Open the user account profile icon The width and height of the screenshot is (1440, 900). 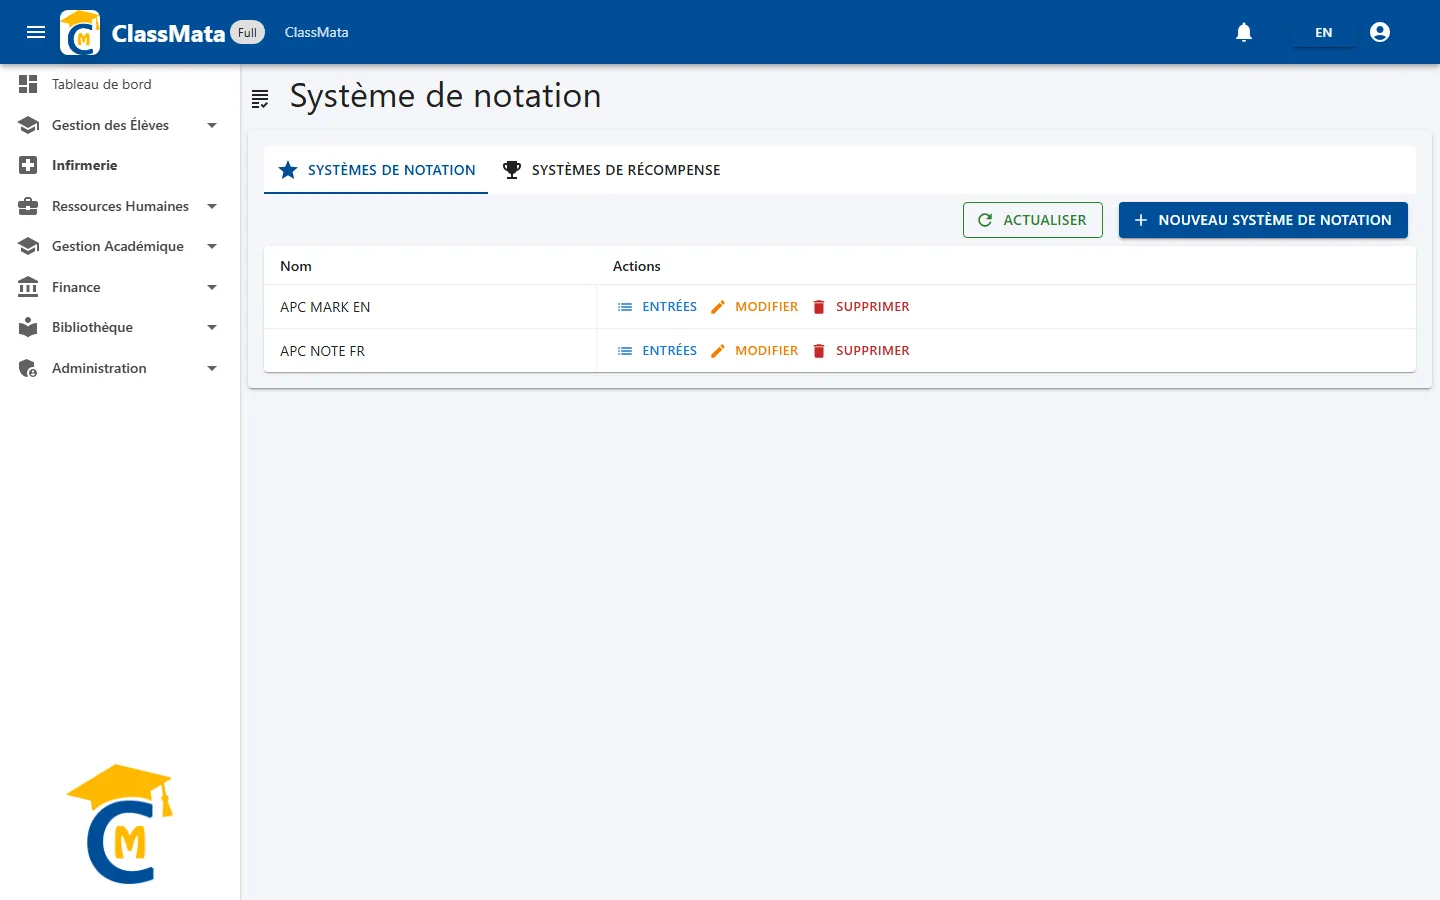tap(1380, 32)
